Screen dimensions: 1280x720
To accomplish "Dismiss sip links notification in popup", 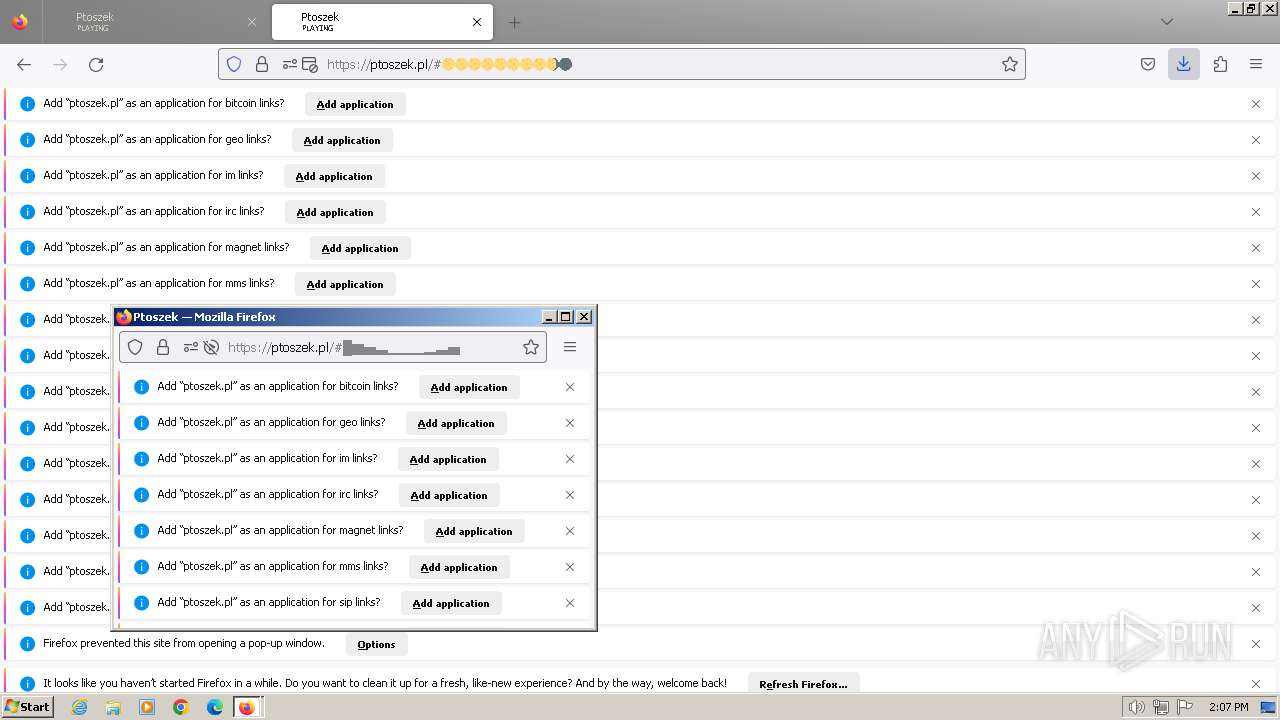I will tap(570, 603).
